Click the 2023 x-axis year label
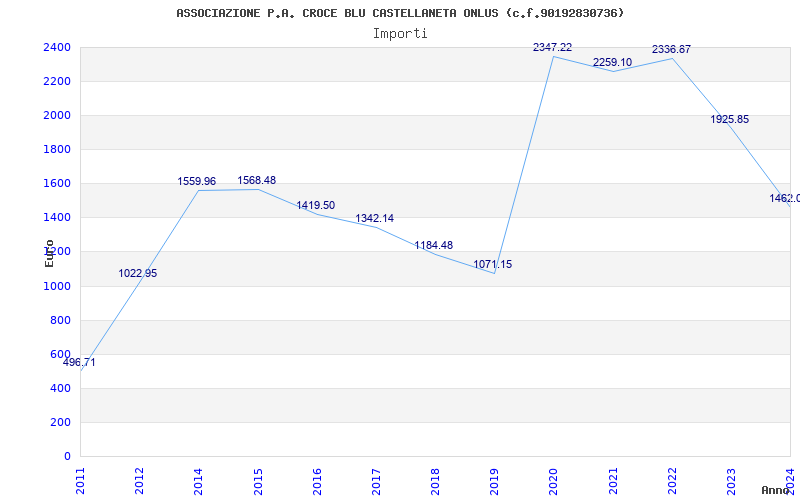The width and height of the screenshot is (800, 500). (732, 481)
